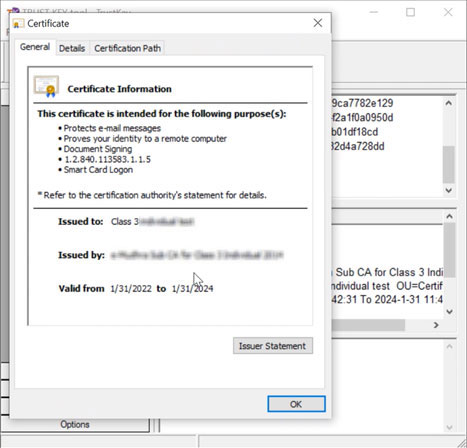Image resolution: width=467 pixels, height=448 pixels.
Task: Click the Certificate title bar icon
Action: click(18, 24)
